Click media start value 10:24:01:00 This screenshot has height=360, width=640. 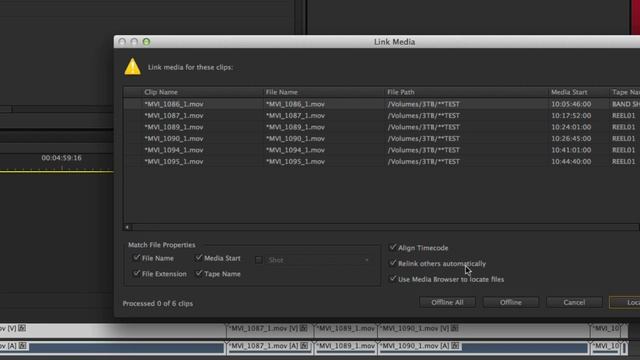pyautogui.click(x=571, y=127)
